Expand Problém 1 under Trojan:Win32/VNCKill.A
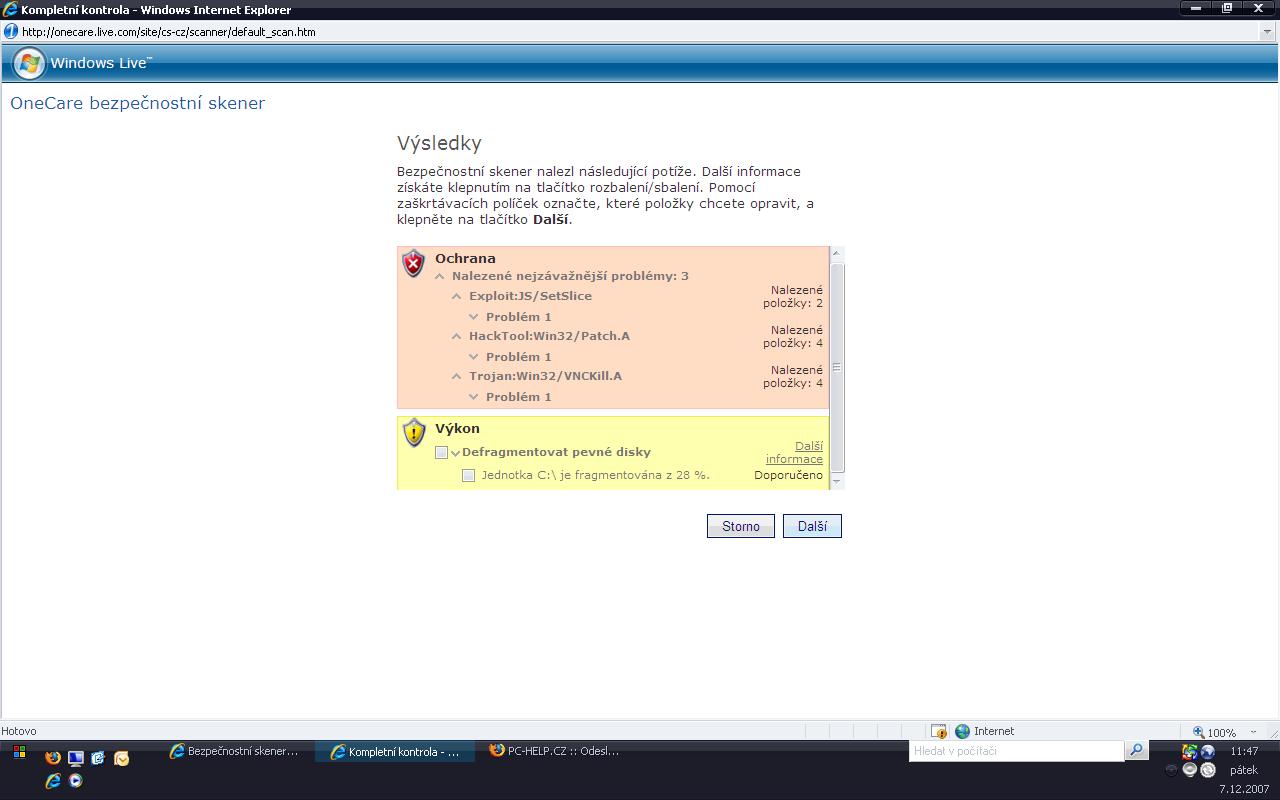 point(474,397)
